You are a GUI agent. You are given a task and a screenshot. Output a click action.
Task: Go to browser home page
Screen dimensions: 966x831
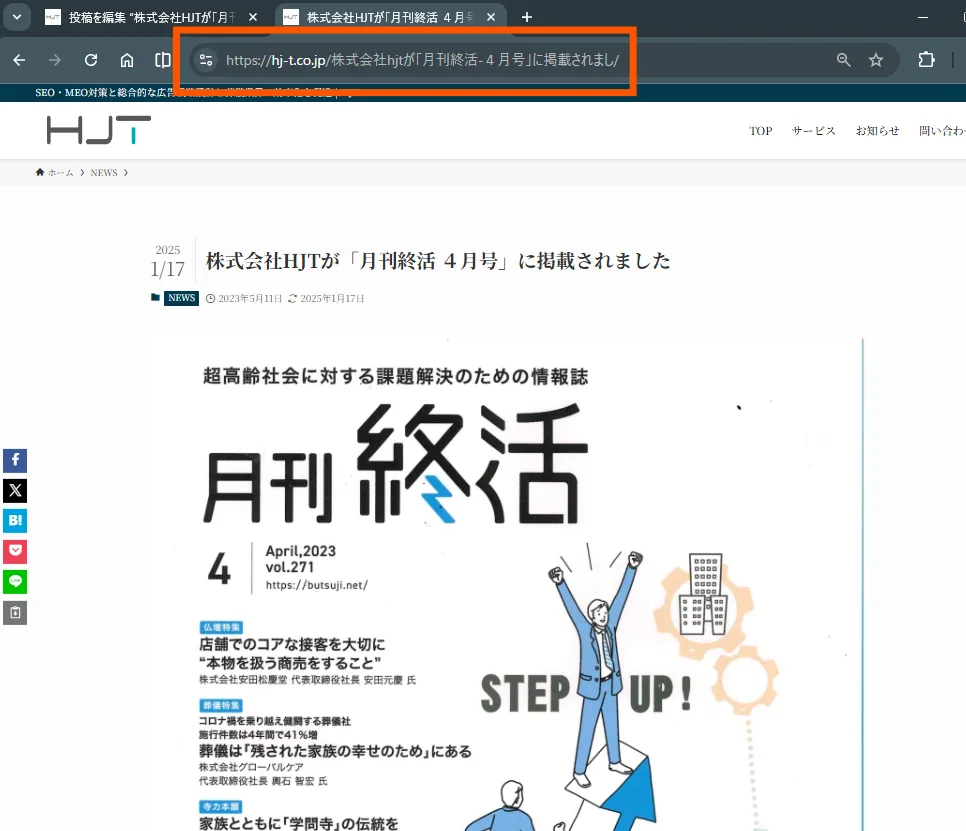(127, 60)
